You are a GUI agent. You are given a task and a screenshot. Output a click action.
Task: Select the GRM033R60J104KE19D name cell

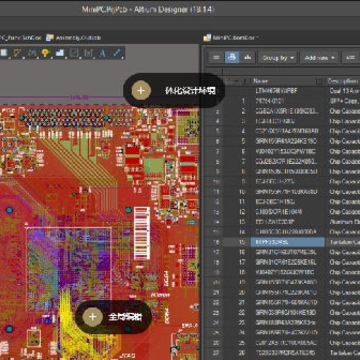pyautogui.click(x=286, y=312)
